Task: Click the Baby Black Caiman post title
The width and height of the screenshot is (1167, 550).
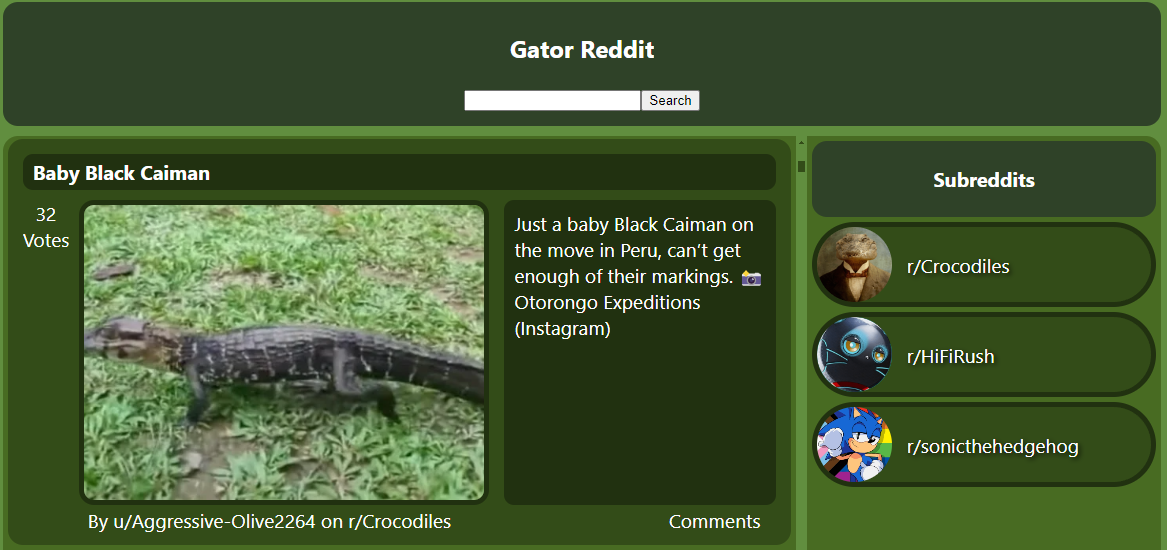Action: (x=121, y=173)
